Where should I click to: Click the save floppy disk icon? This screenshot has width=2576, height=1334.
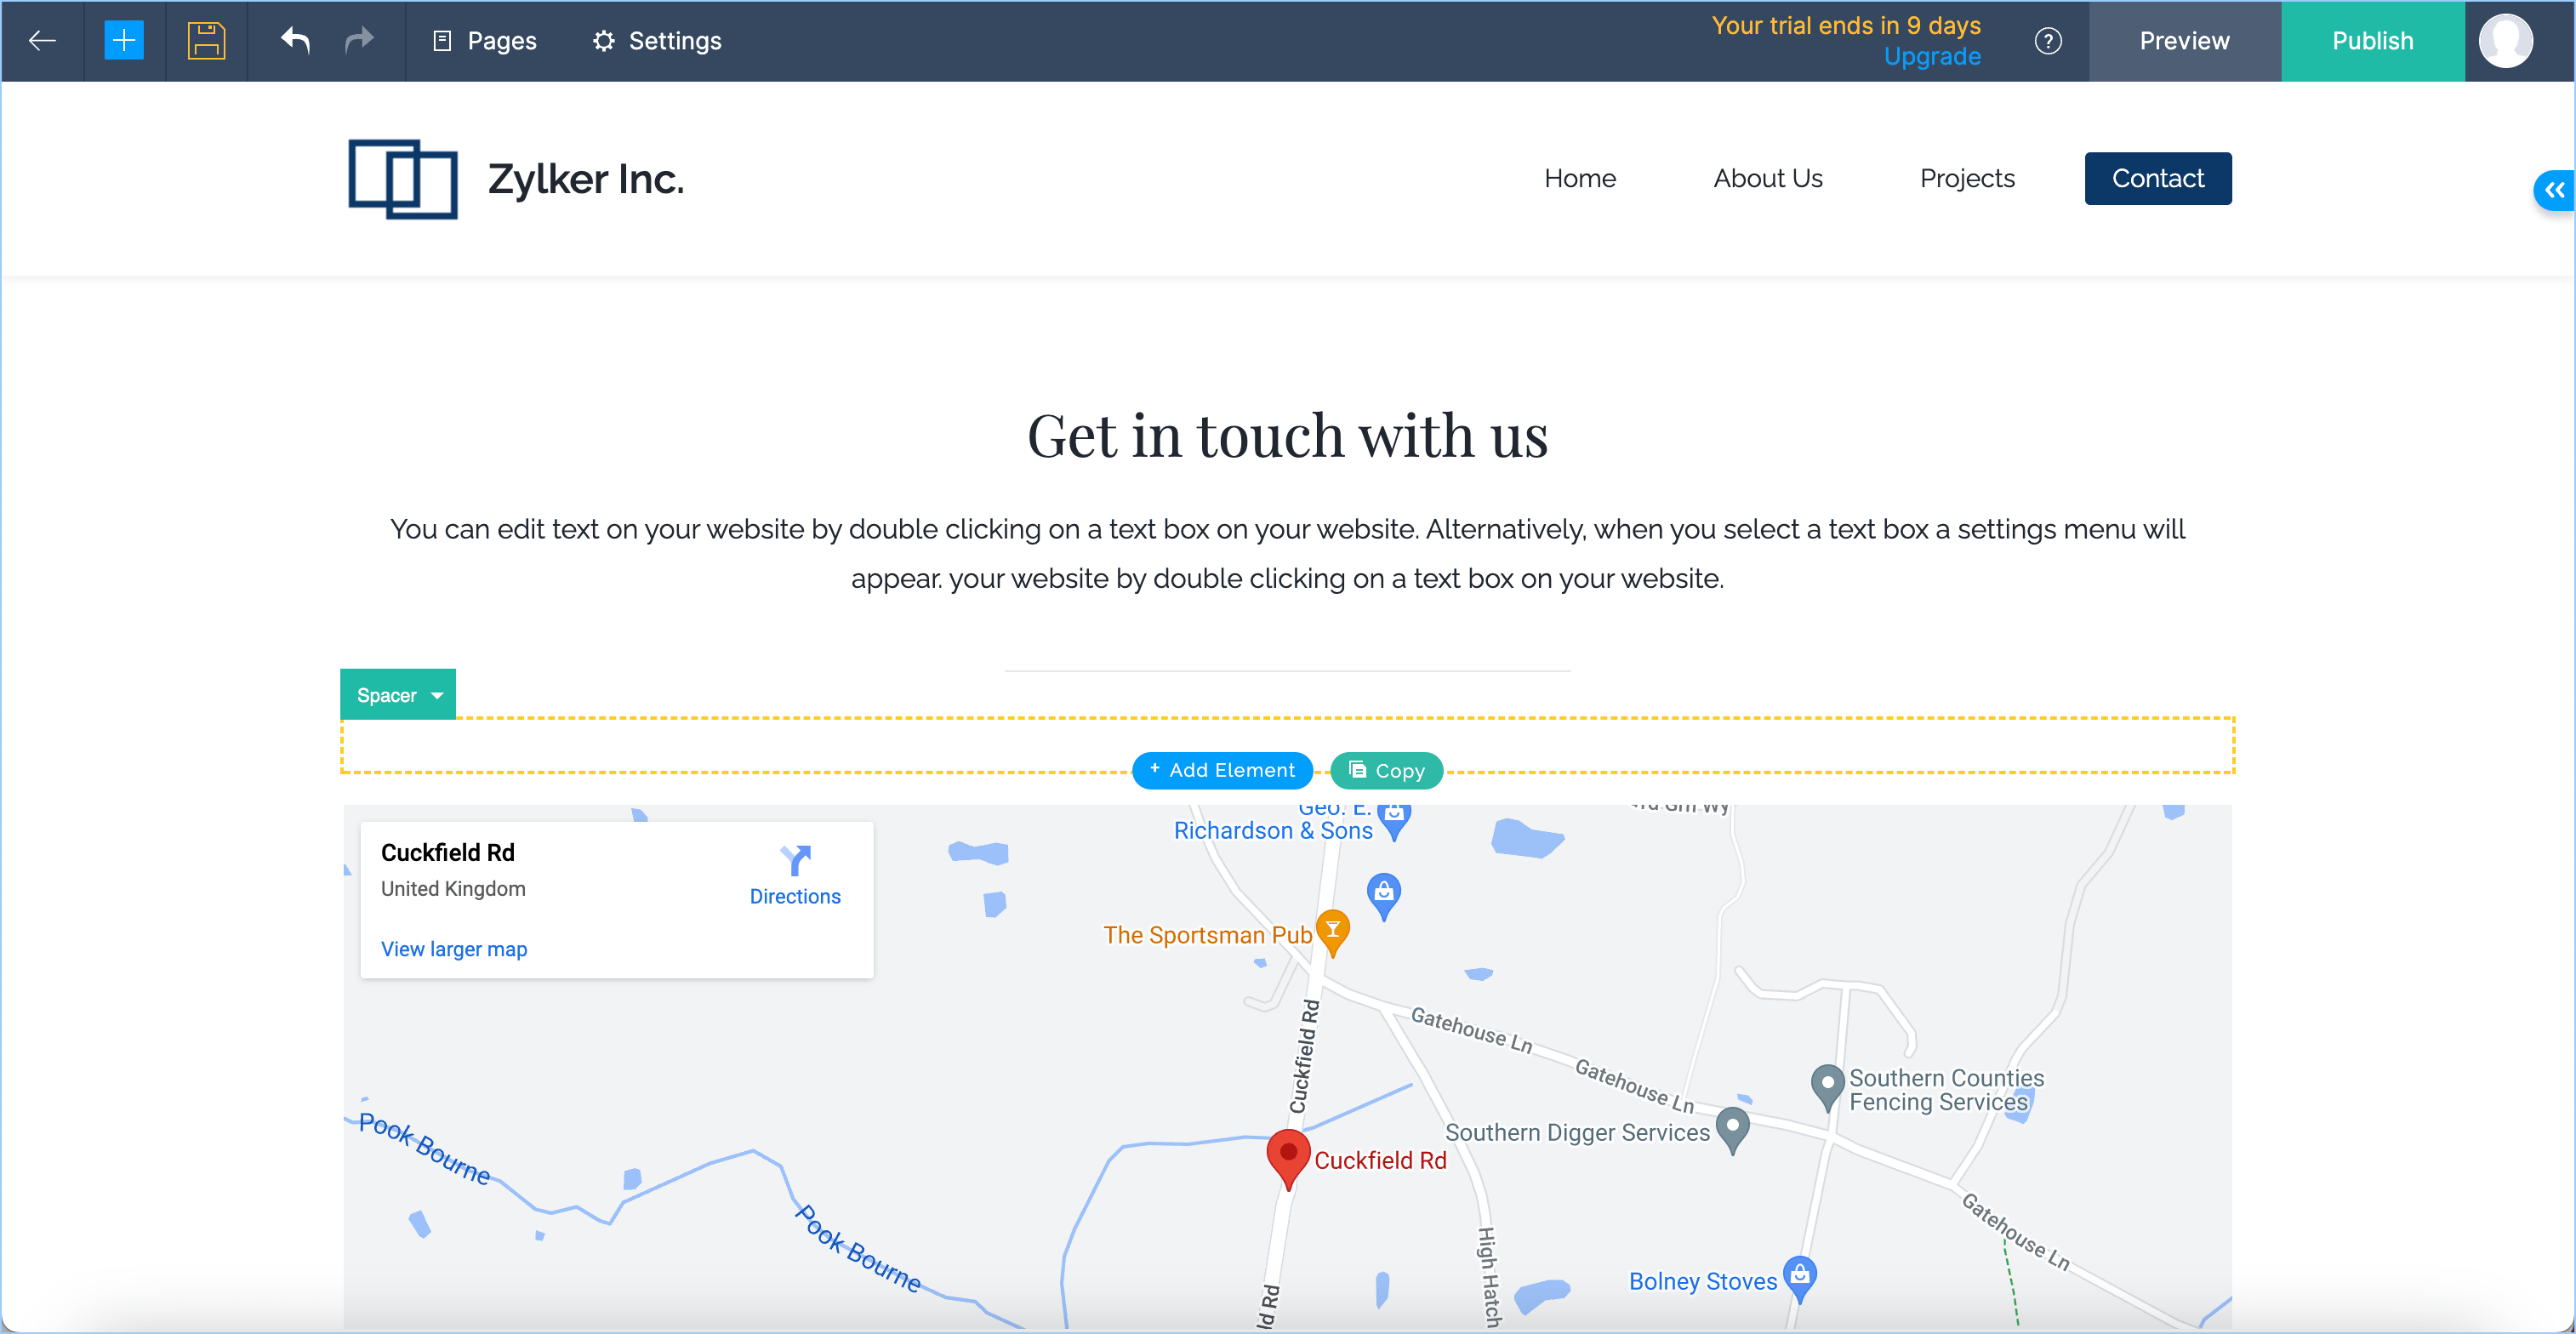[x=206, y=41]
